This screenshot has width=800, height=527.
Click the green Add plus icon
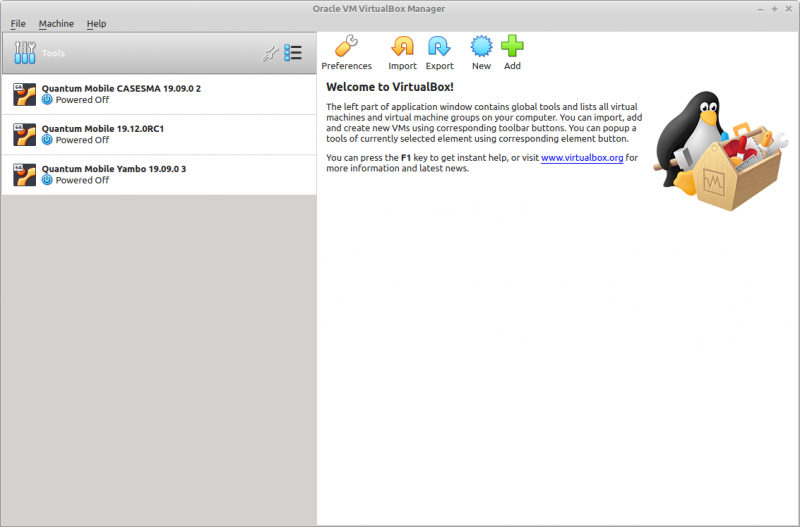coord(512,46)
